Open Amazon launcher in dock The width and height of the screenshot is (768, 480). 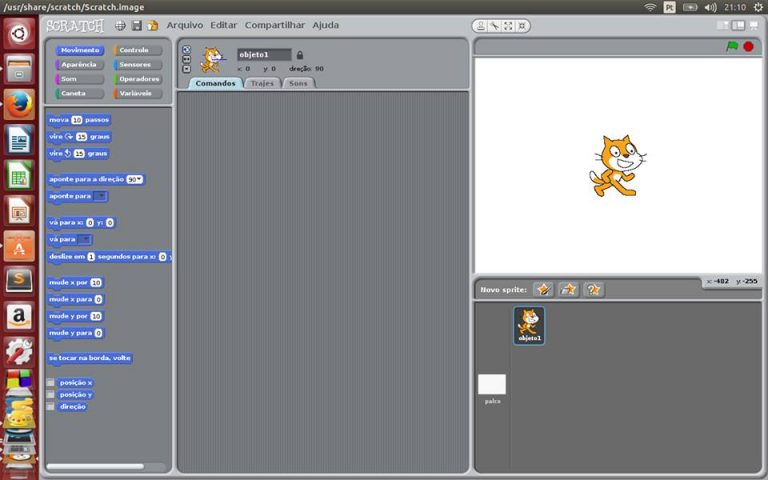(x=19, y=316)
